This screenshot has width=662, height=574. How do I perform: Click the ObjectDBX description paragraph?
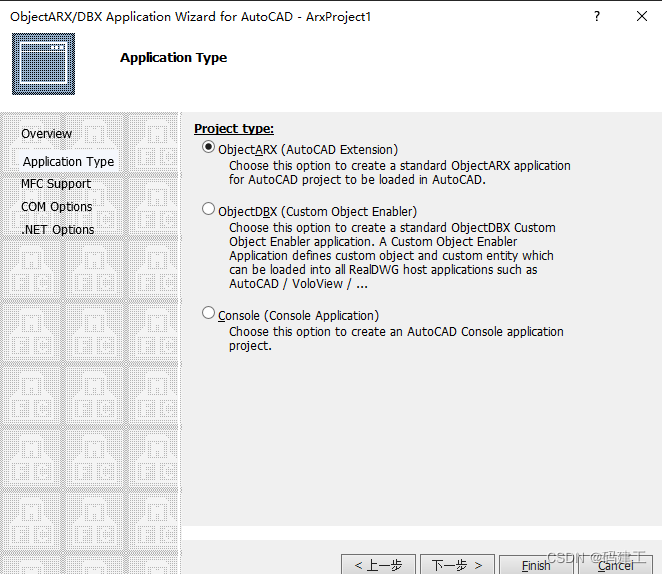(x=391, y=256)
